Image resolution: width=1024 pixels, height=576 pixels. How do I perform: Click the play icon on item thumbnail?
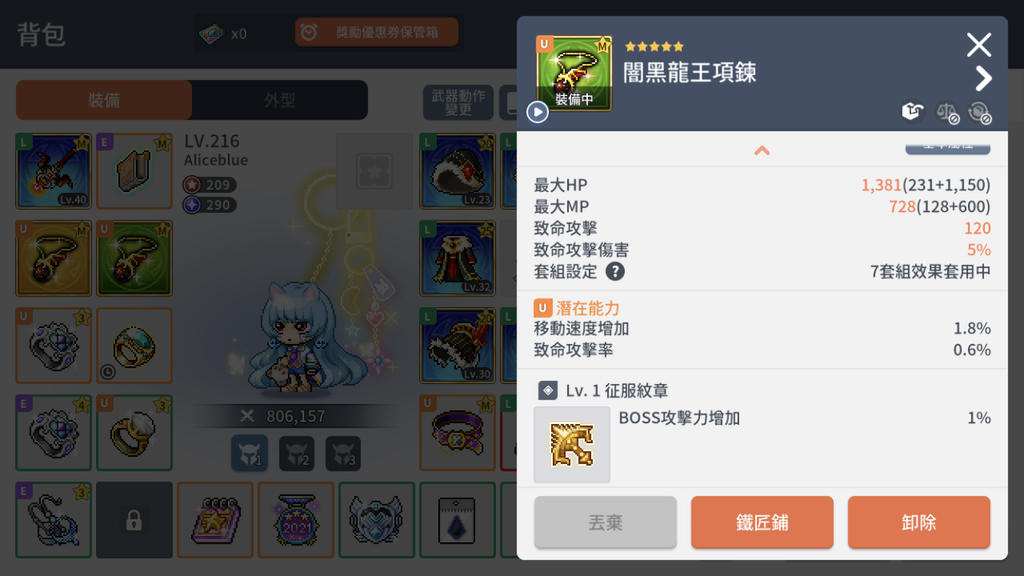point(537,112)
